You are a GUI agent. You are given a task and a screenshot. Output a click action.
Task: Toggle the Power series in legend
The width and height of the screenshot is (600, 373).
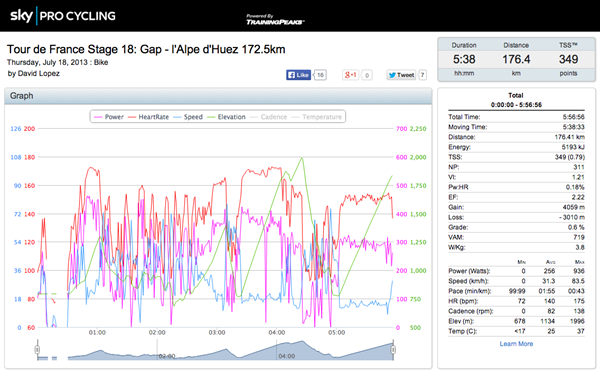tap(109, 117)
